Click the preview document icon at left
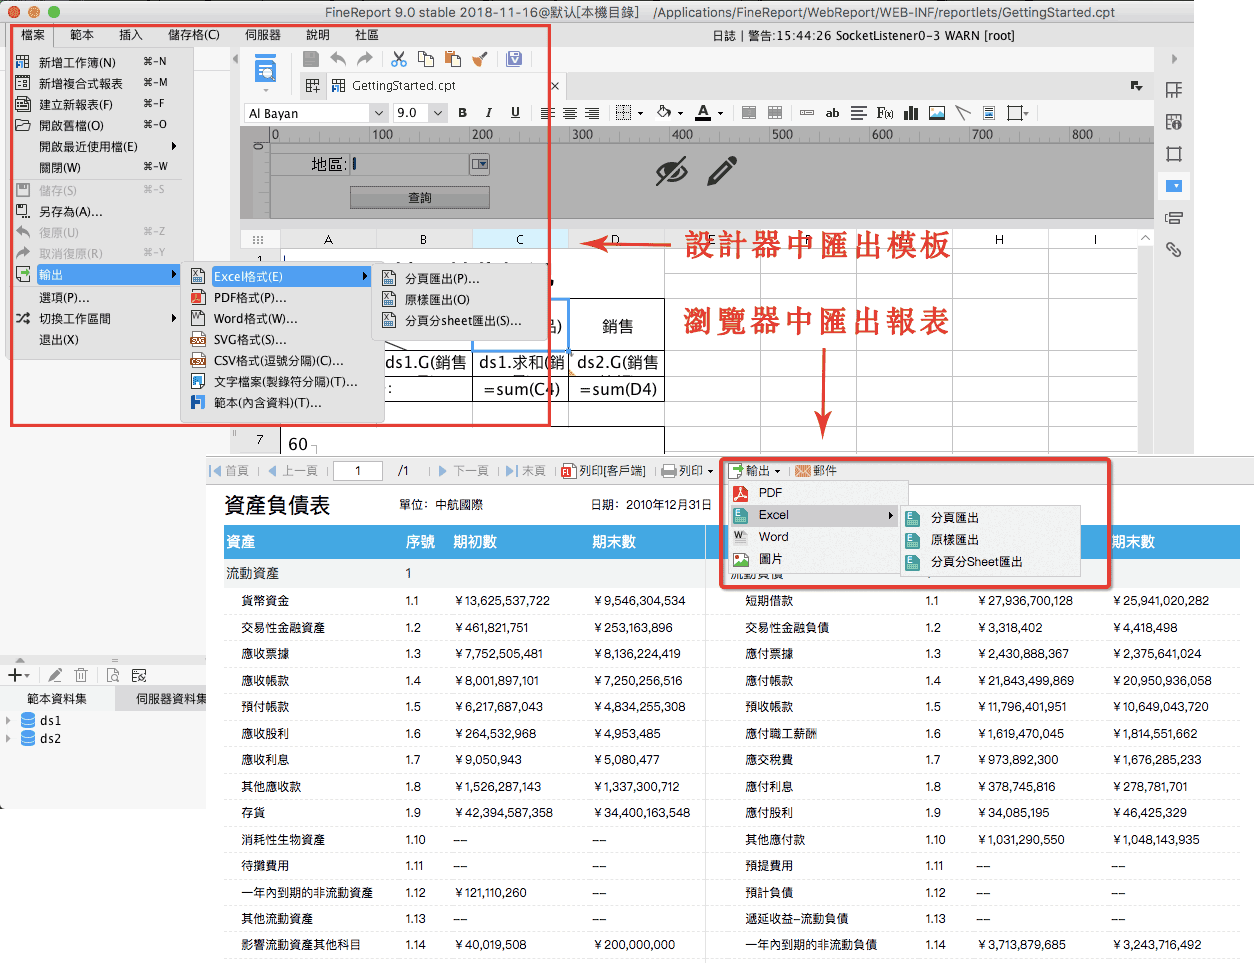Image resolution: width=1254 pixels, height=963 pixels. [265, 71]
